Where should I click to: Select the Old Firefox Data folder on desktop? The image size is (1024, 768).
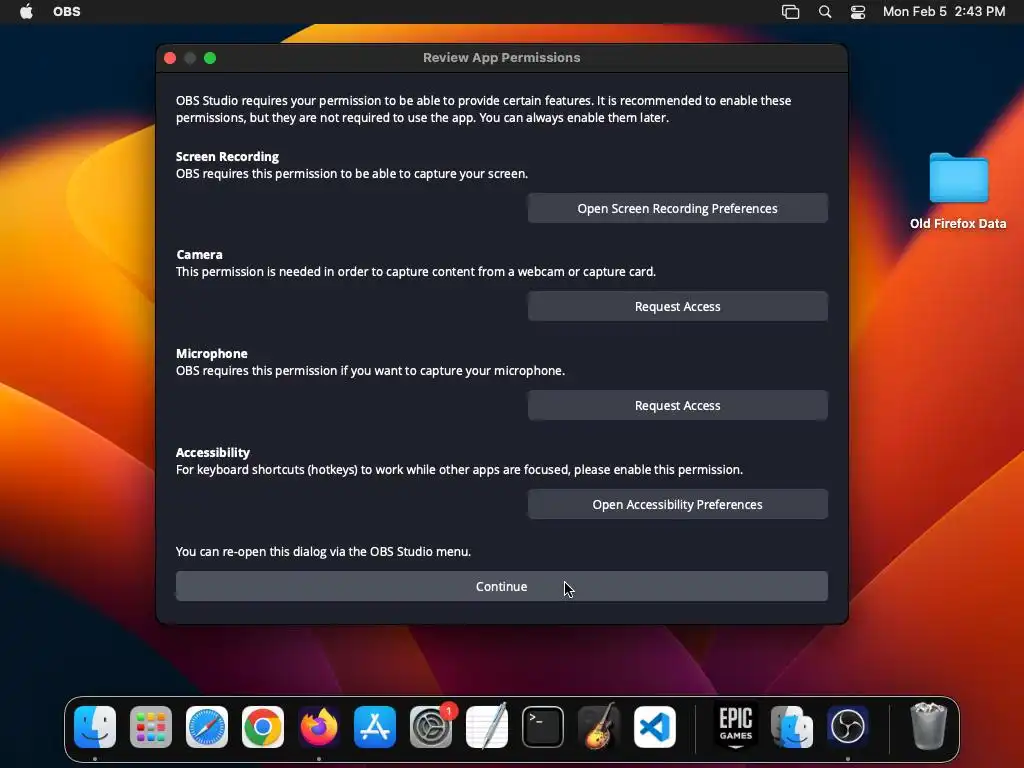(958, 191)
